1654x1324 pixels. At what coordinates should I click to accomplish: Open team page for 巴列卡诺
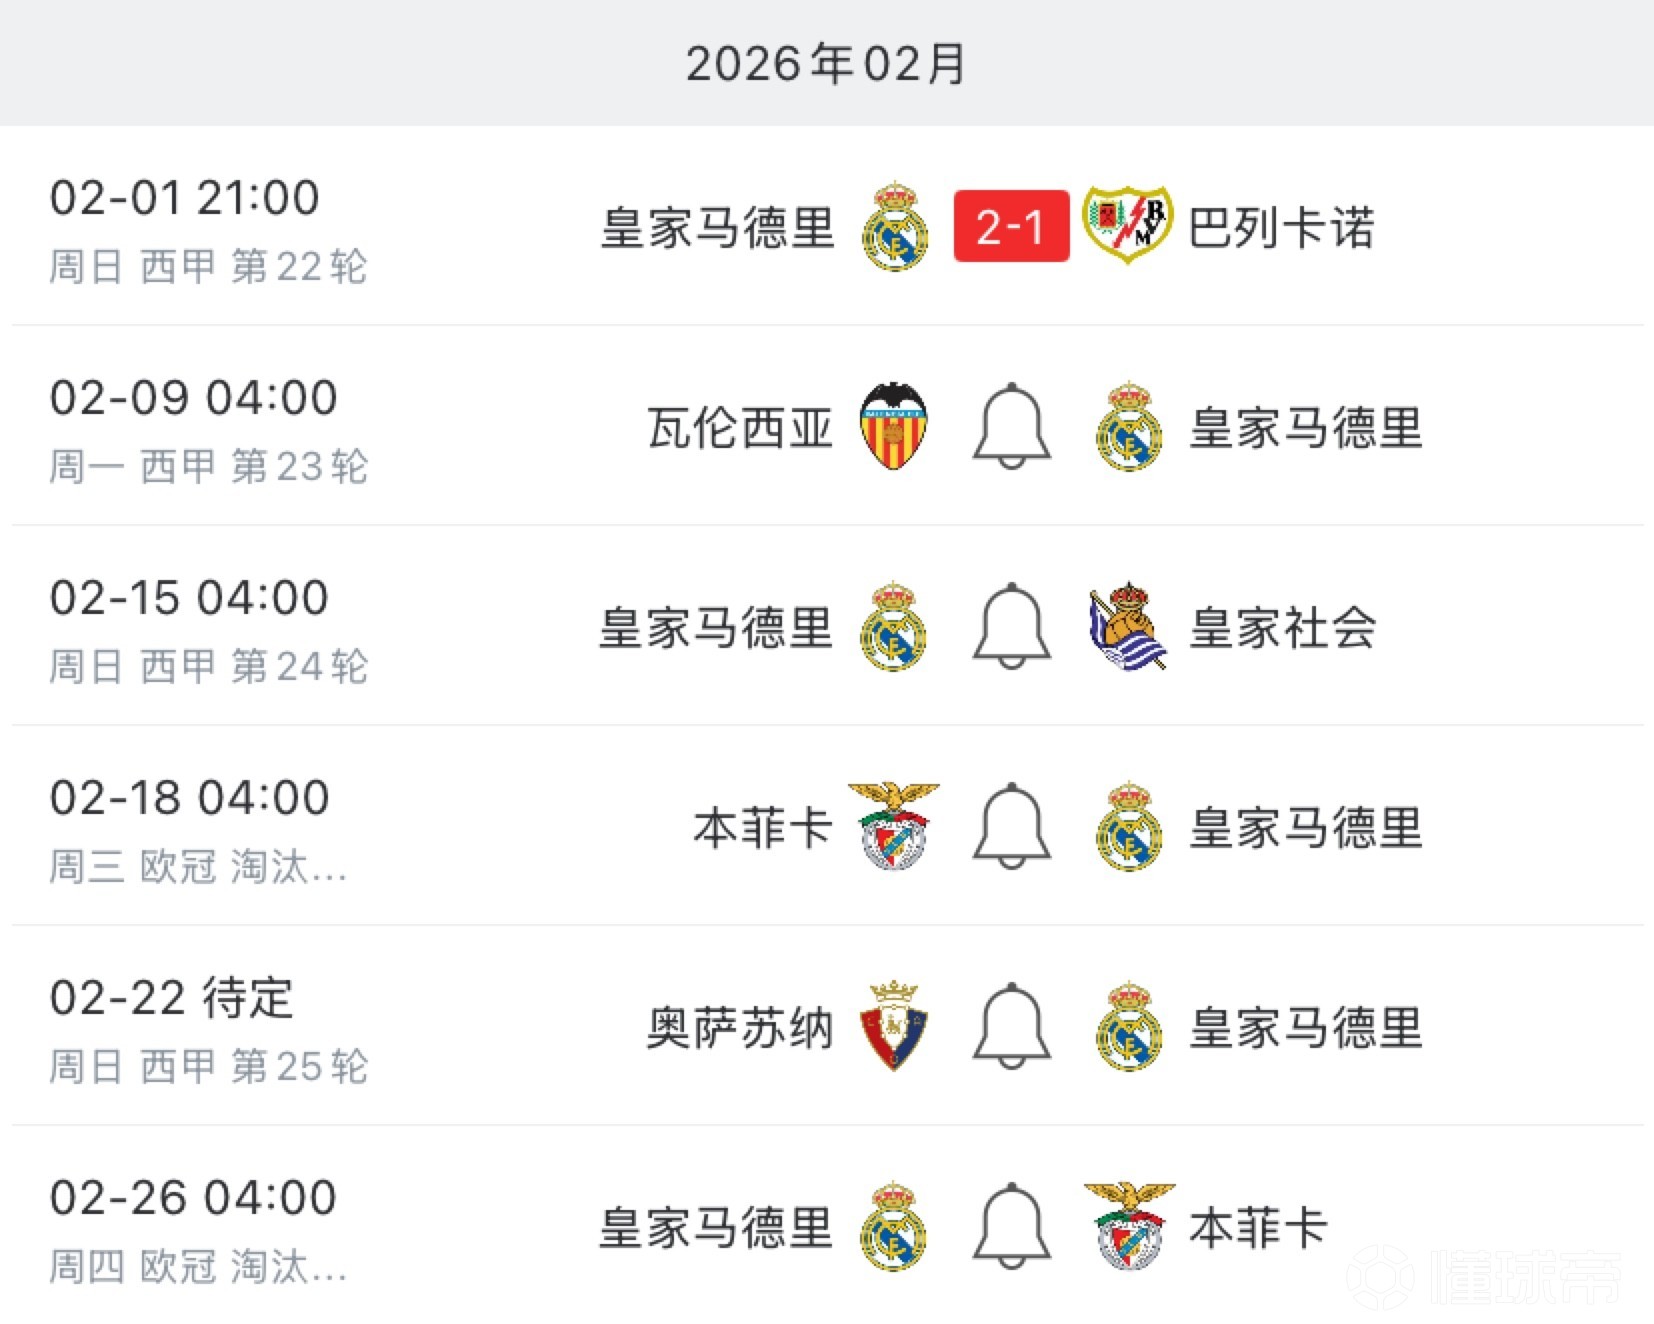[1281, 228]
